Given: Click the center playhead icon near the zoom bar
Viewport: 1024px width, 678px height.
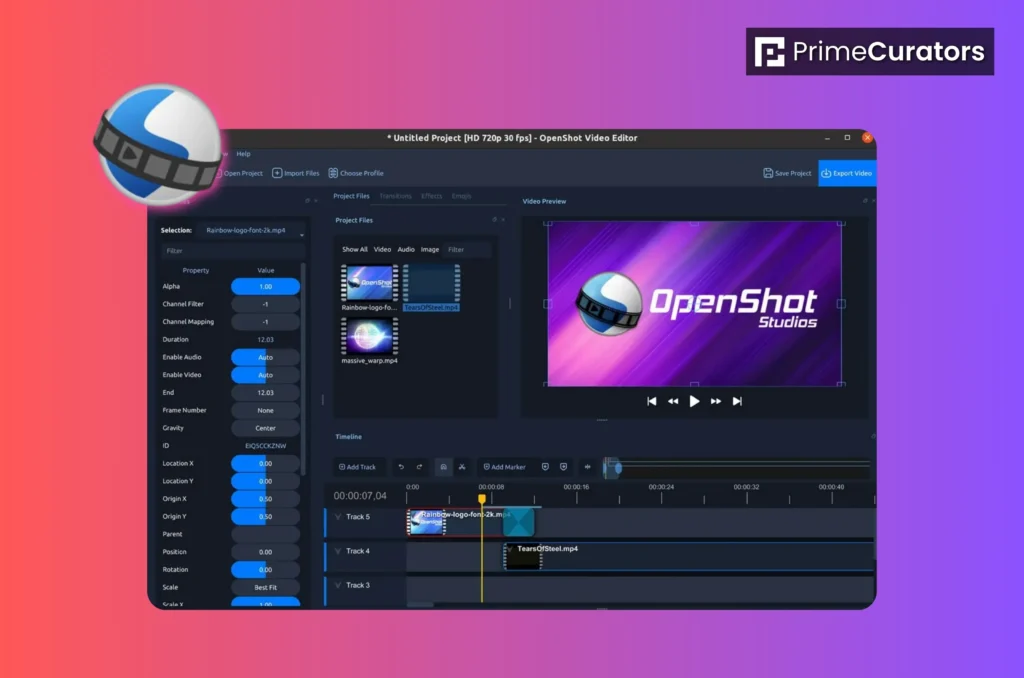Looking at the screenshot, I should point(588,467).
